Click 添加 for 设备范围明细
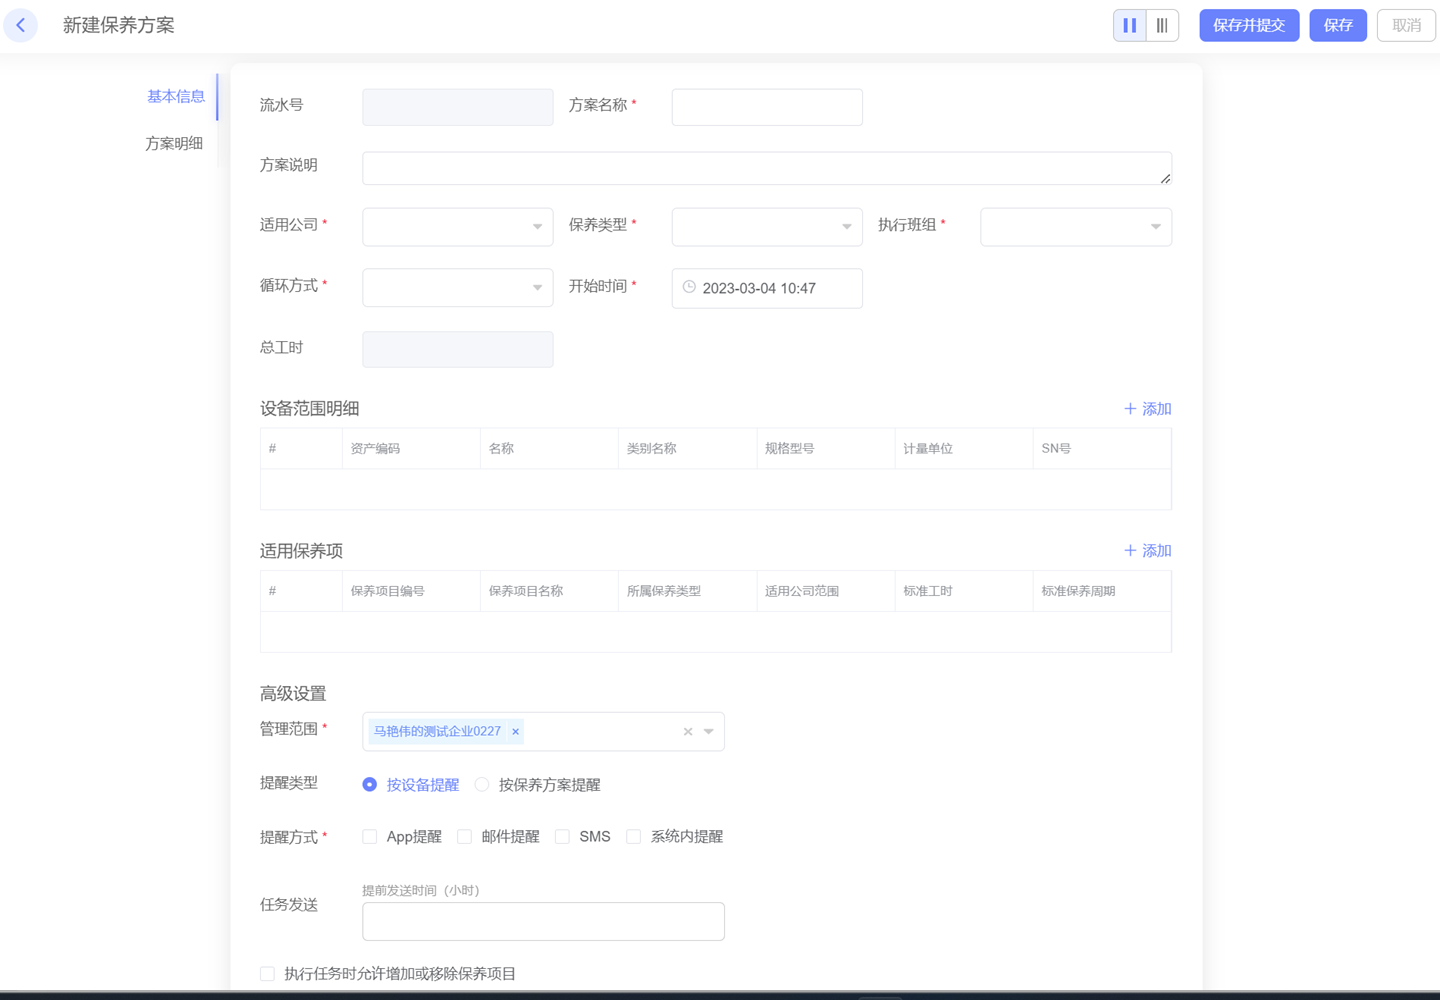The height and width of the screenshot is (1000, 1440). (x=1147, y=409)
